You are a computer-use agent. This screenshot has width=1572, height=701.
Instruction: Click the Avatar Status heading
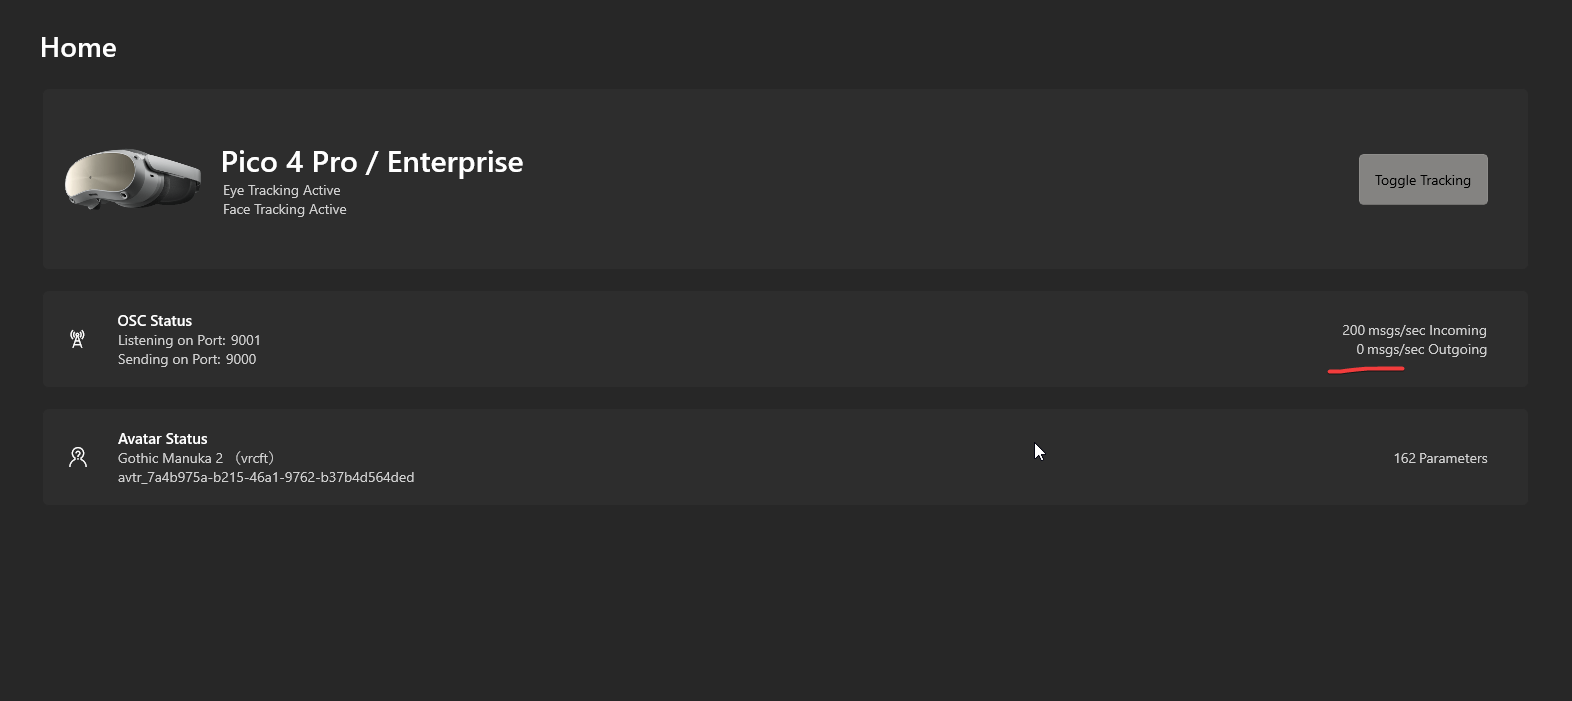coord(162,438)
